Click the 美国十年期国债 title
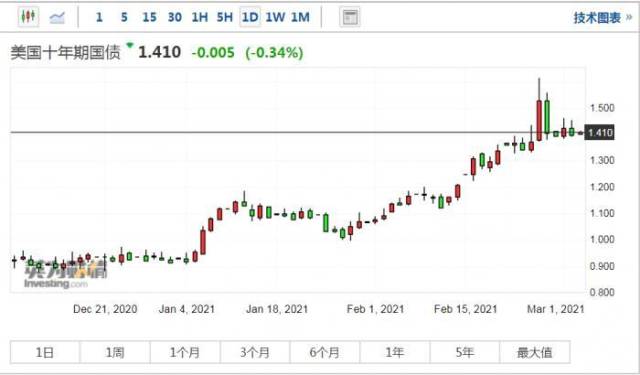The height and width of the screenshot is (375, 640). (65, 53)
